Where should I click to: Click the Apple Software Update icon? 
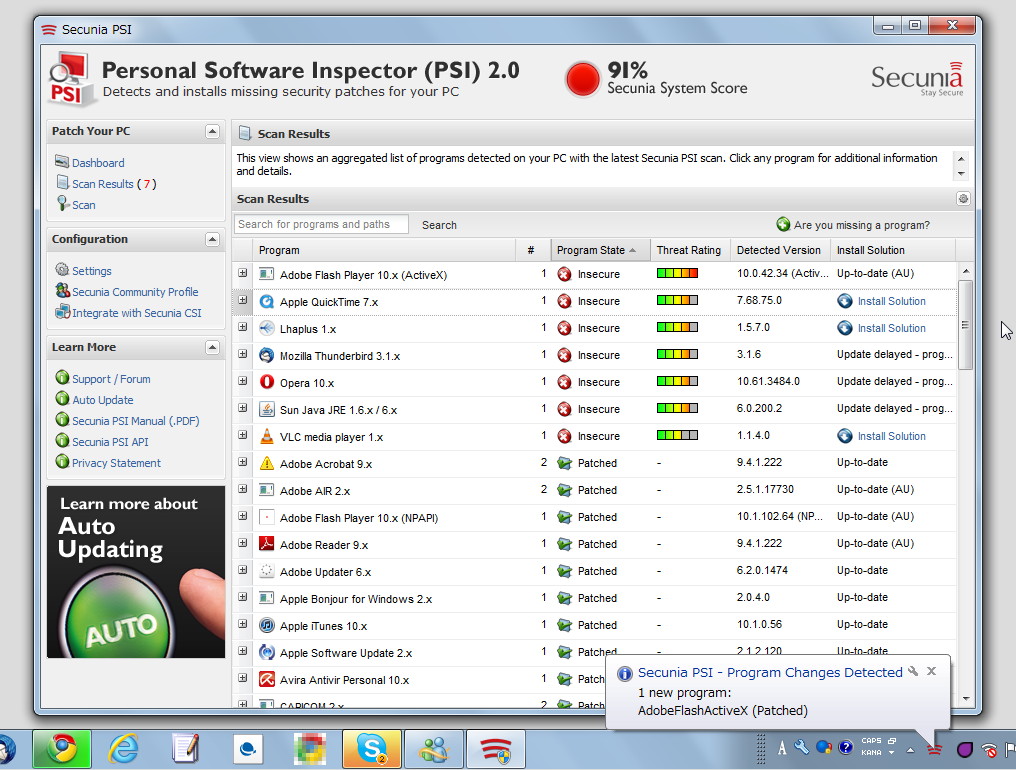[x=266, y=652]
